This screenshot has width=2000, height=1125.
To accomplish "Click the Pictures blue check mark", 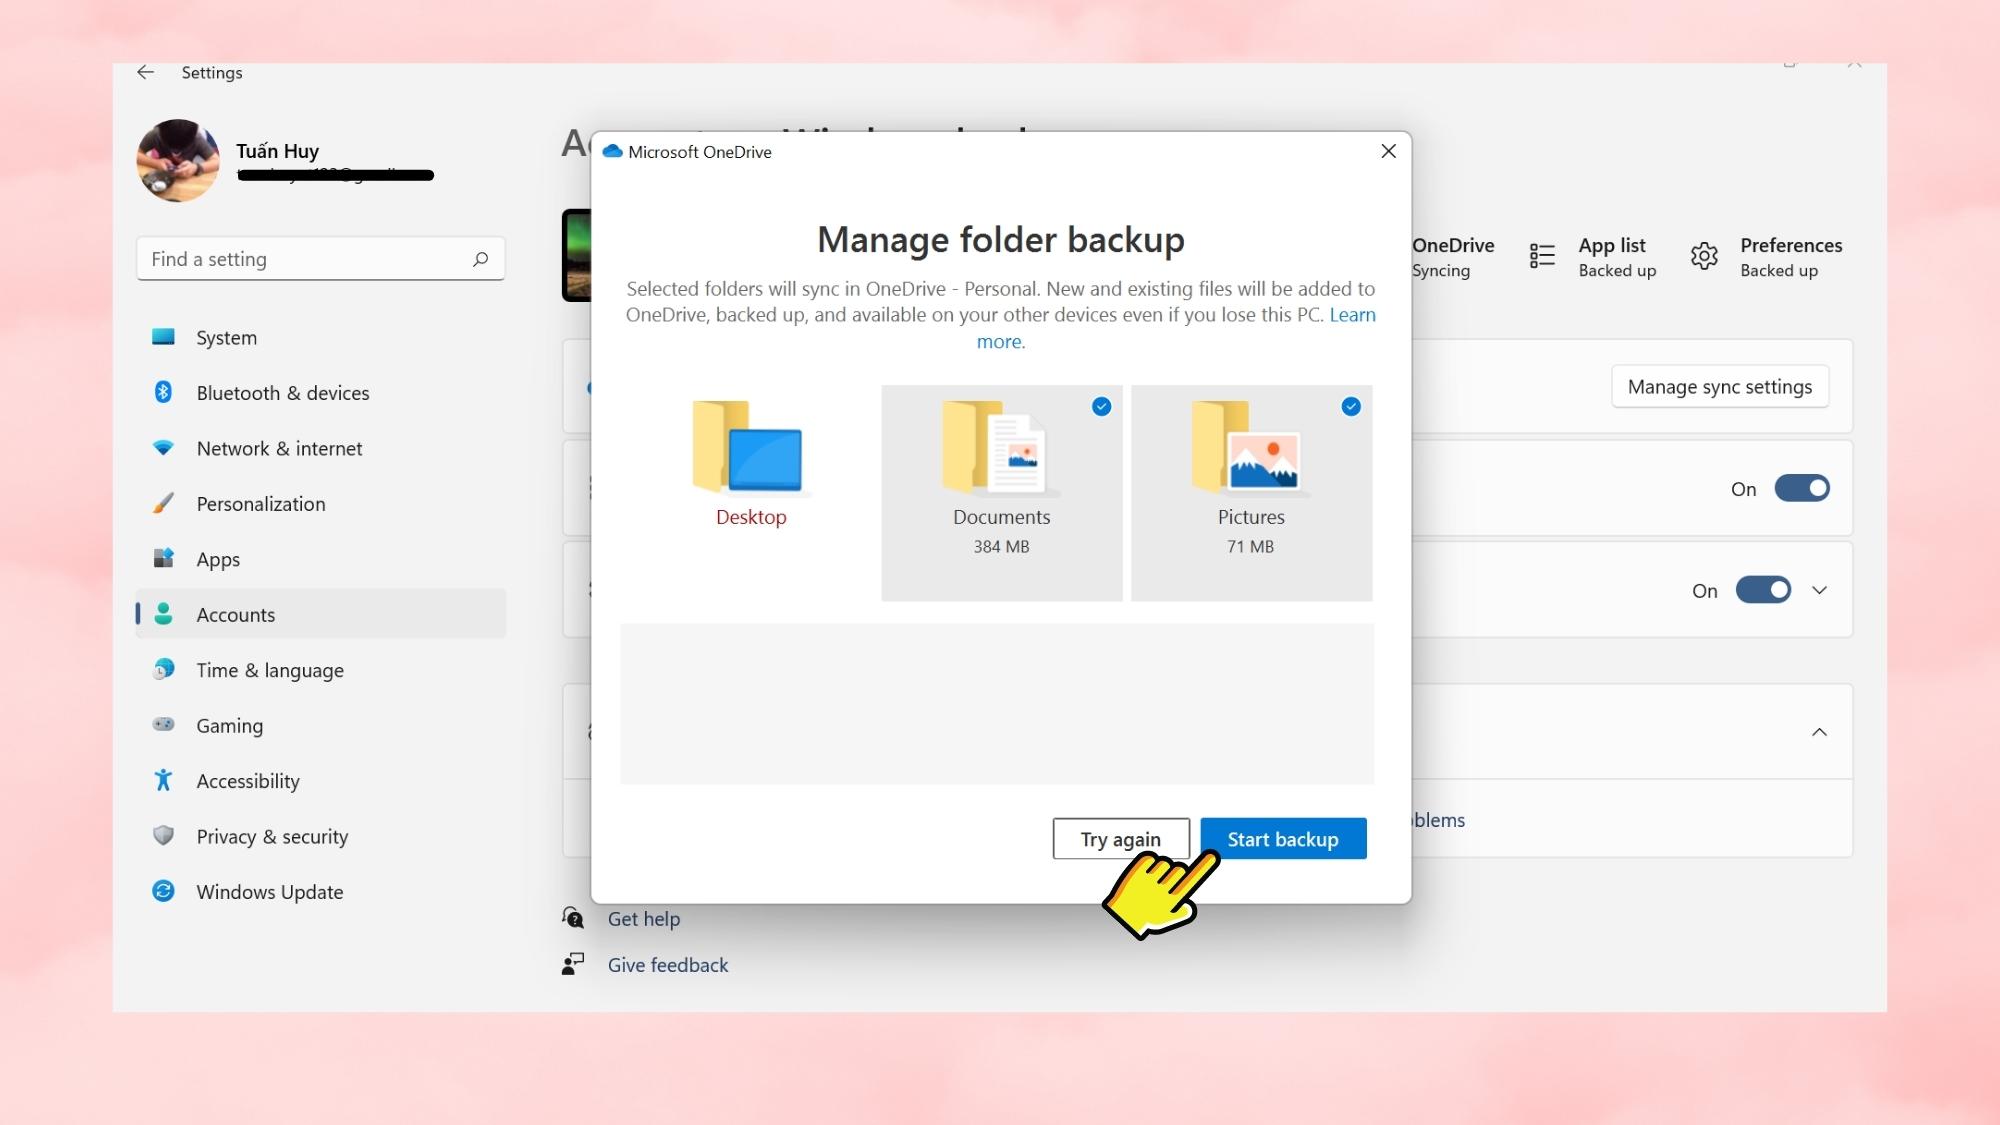I will [x=1351, y=406].
